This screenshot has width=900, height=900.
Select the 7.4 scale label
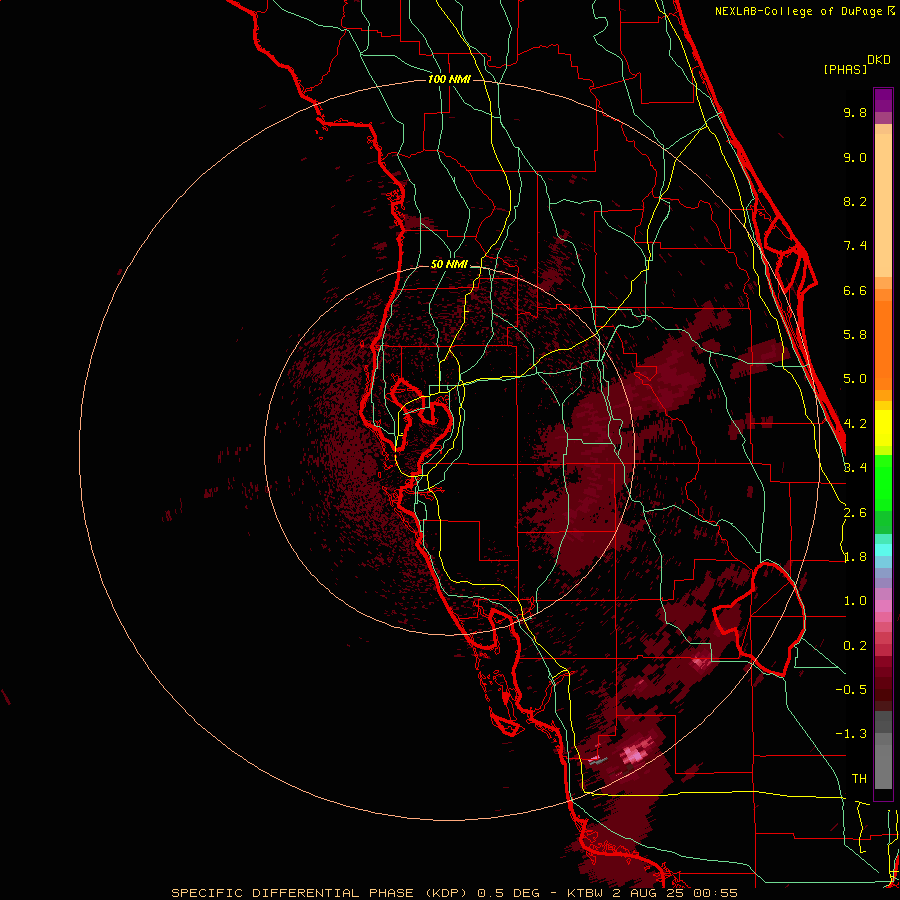pos(855,246)
